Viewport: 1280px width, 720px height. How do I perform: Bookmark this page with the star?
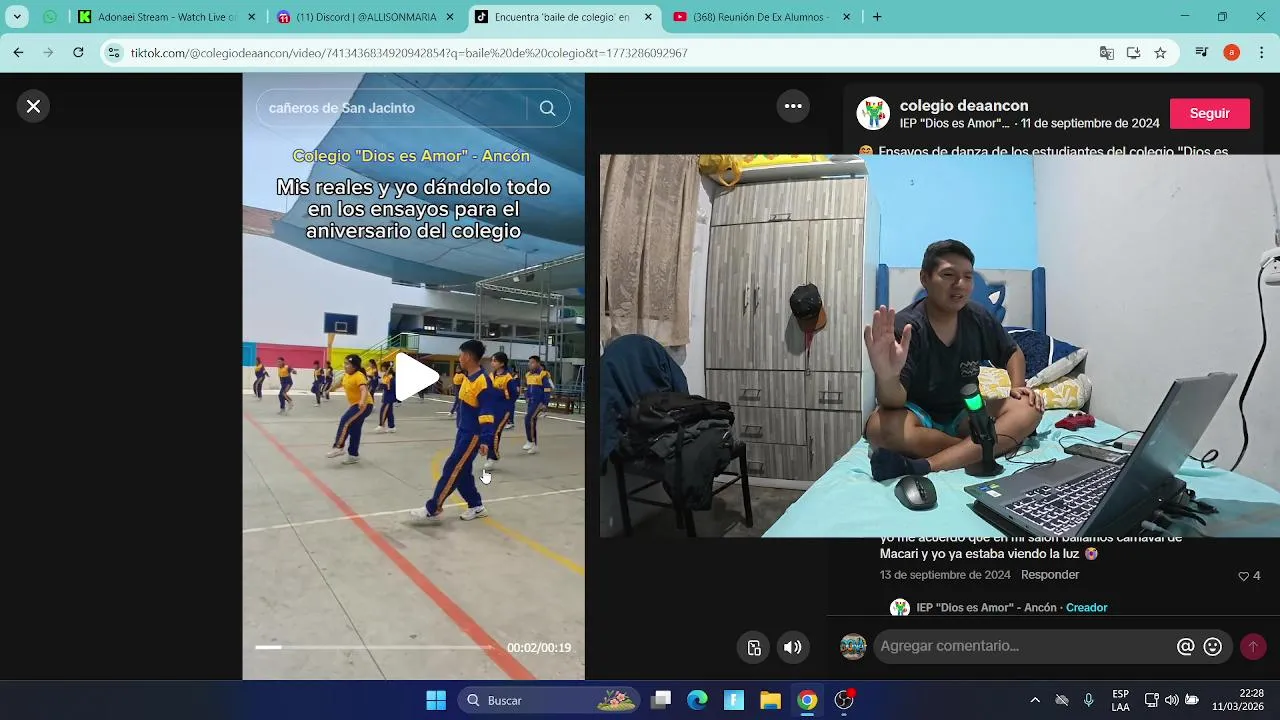tap(1160, 53)
